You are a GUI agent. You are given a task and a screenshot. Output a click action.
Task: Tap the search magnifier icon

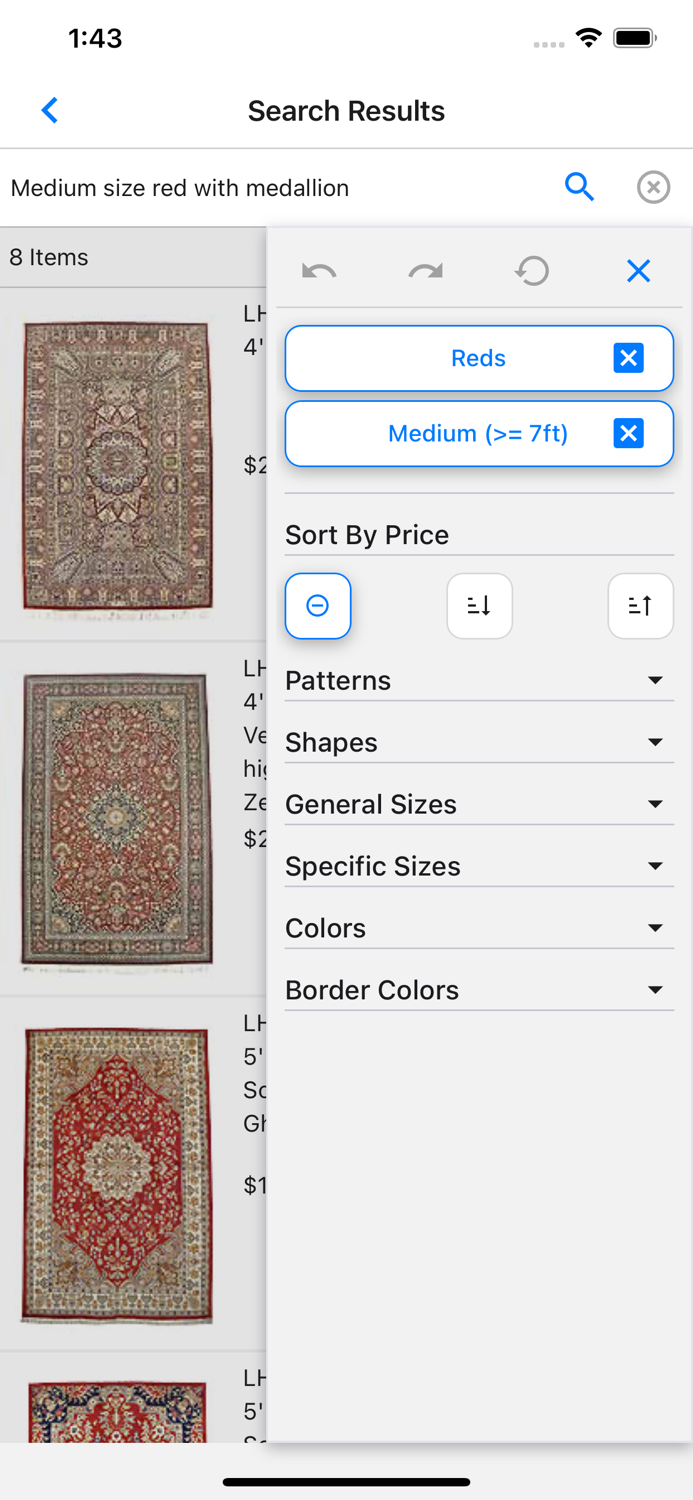[580, 187]
